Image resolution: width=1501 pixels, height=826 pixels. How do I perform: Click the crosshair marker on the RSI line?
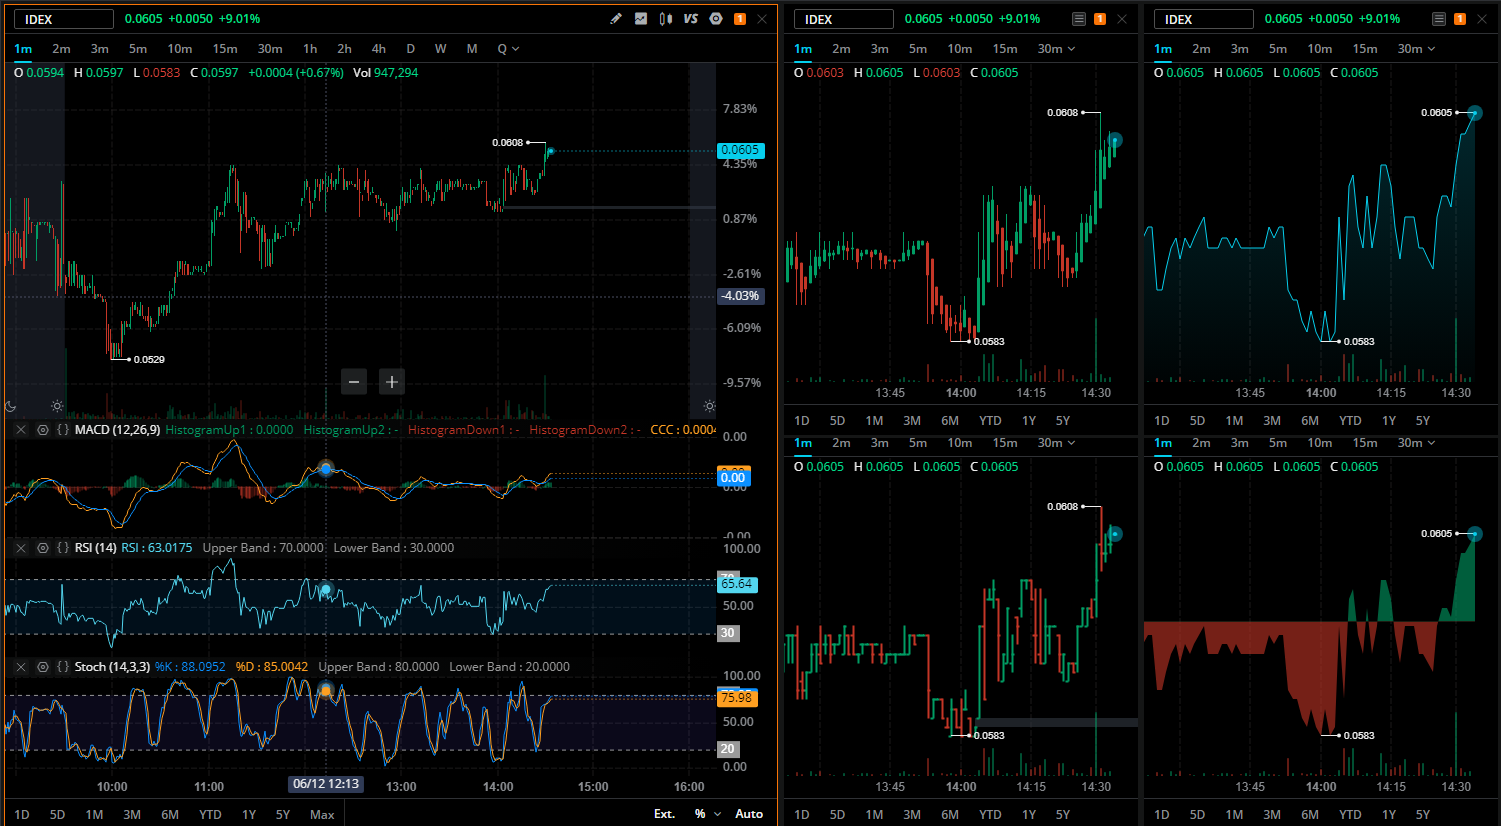click(325, 590)
